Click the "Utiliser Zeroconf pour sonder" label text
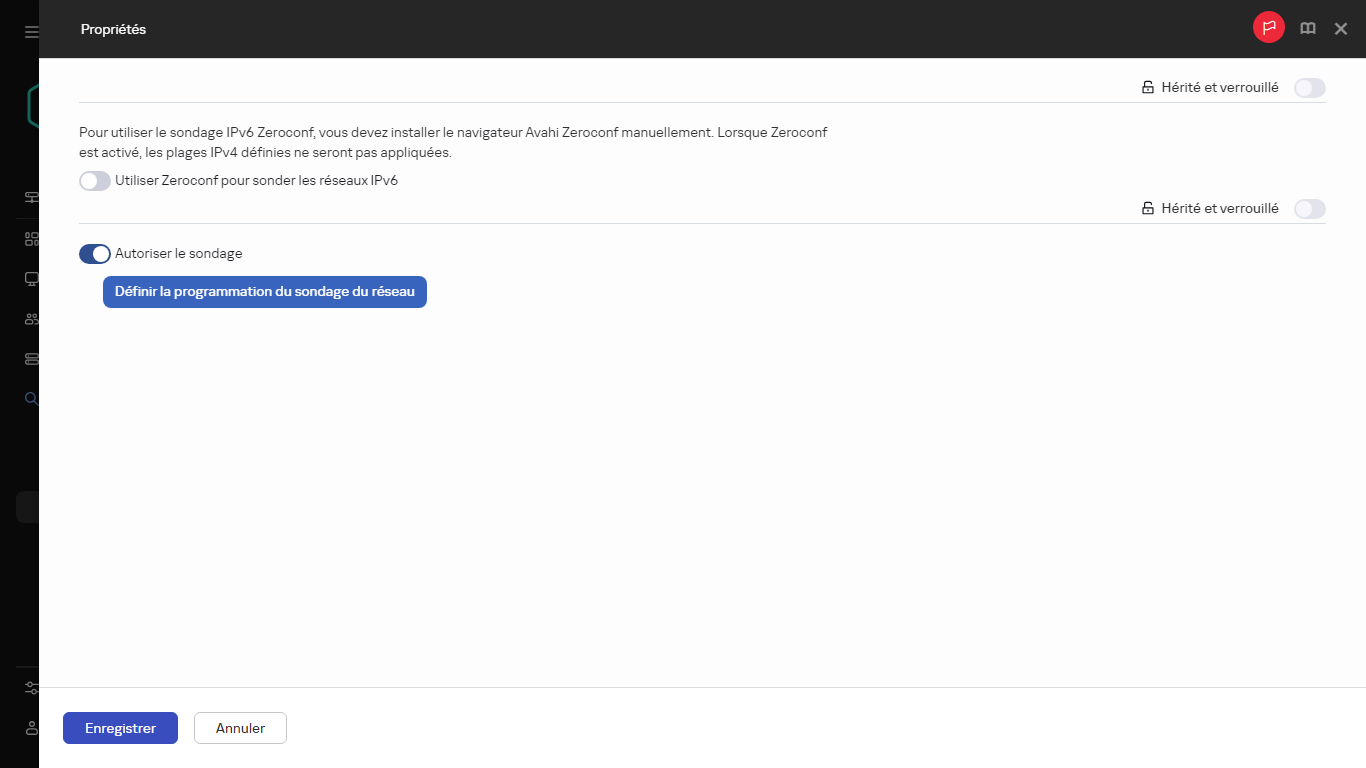Screen dimensions: 1366x768 click(x=257, y=181)
